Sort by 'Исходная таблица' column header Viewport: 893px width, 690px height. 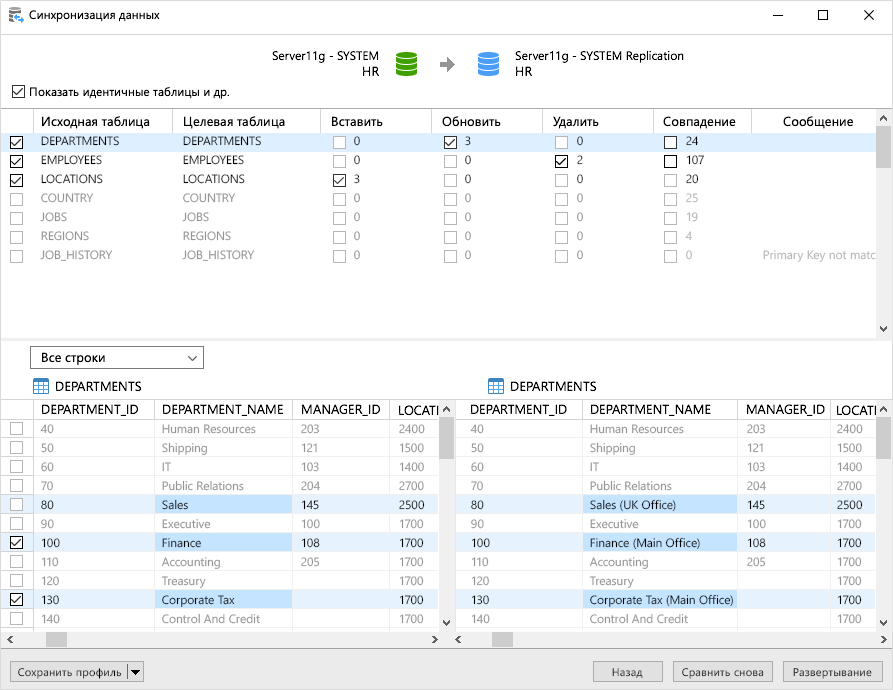pos(95,122)
